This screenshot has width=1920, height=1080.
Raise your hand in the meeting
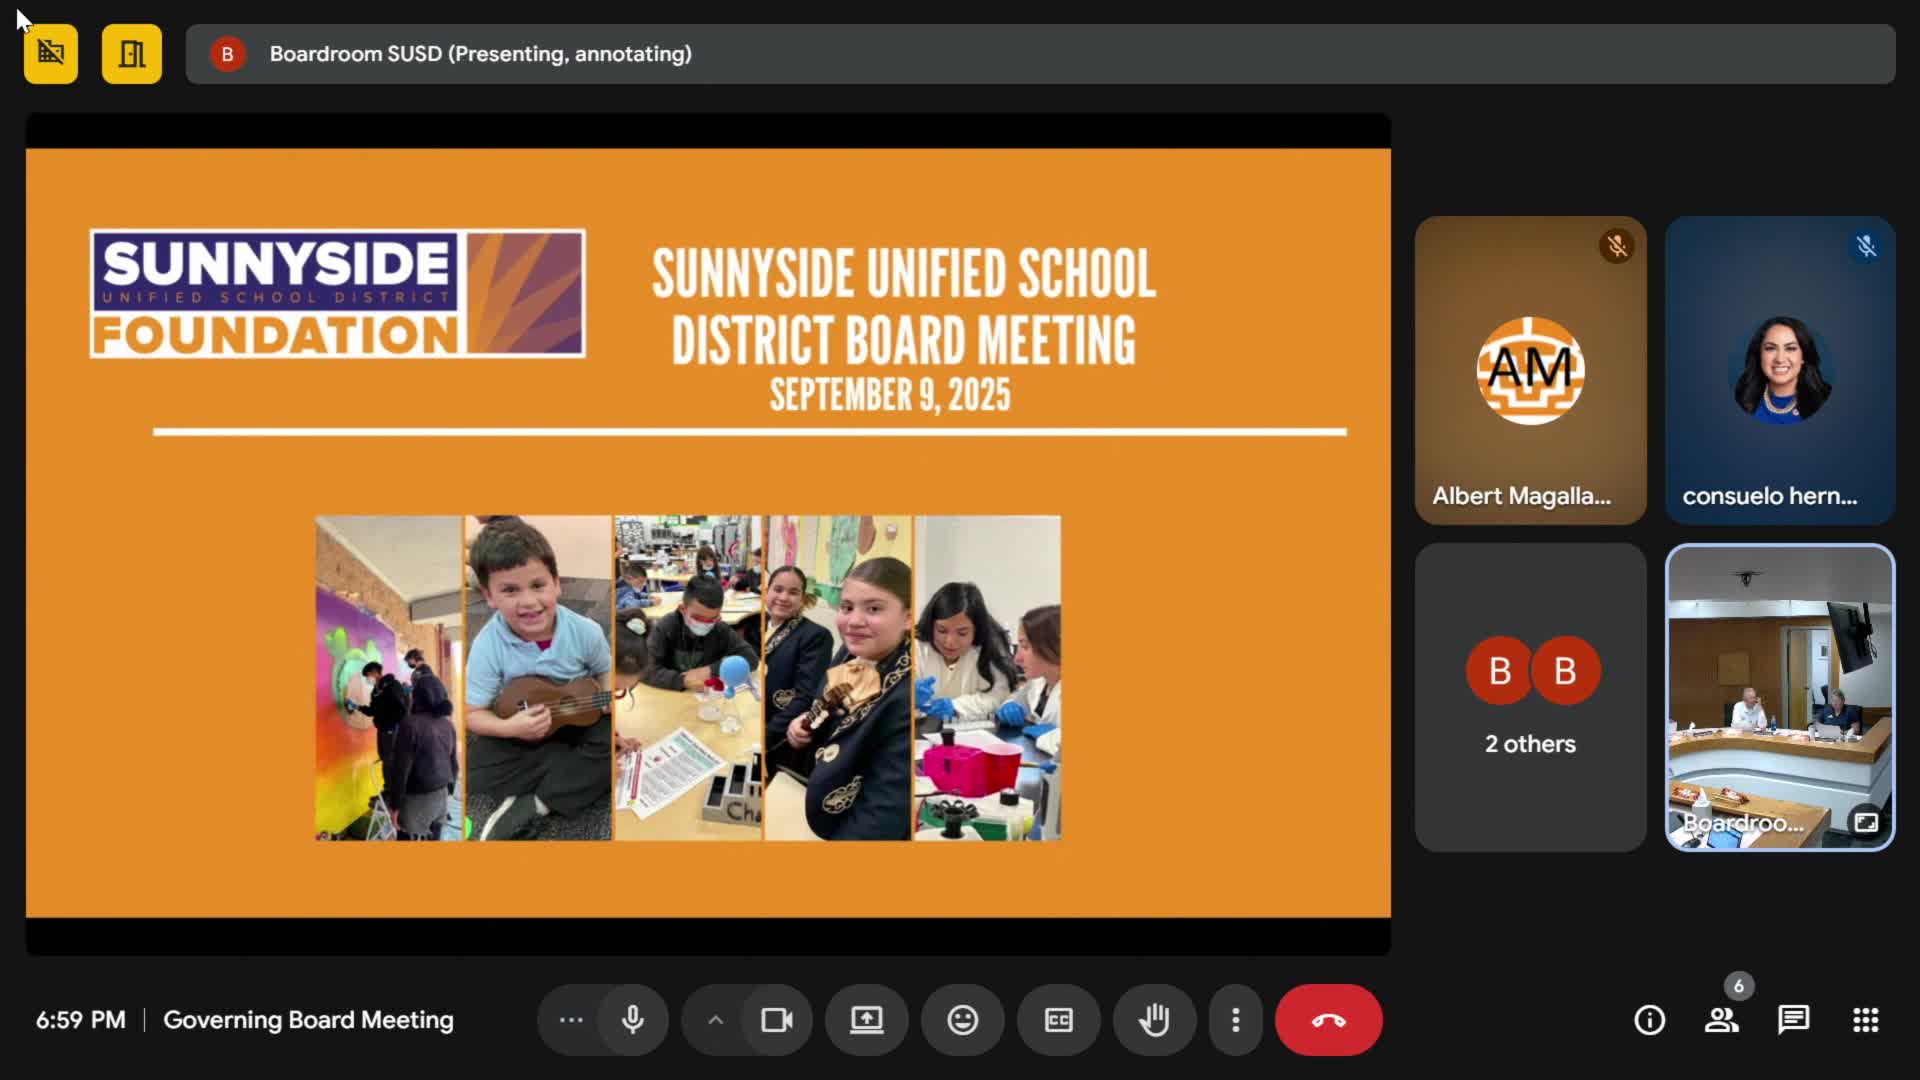(x=1154, y=1020)
